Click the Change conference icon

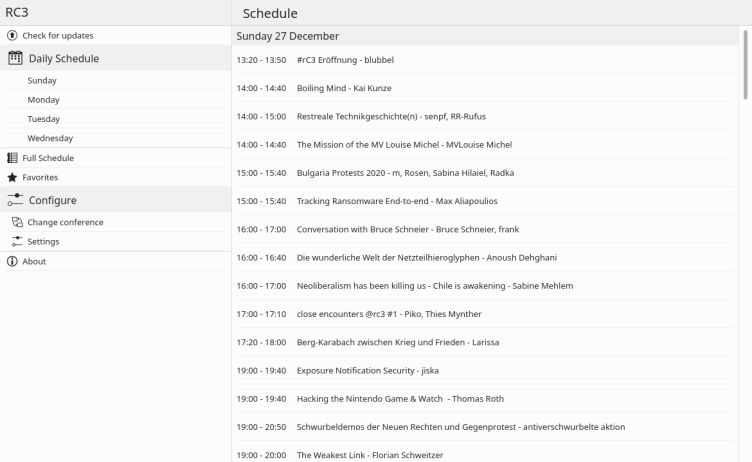[17, 222]
